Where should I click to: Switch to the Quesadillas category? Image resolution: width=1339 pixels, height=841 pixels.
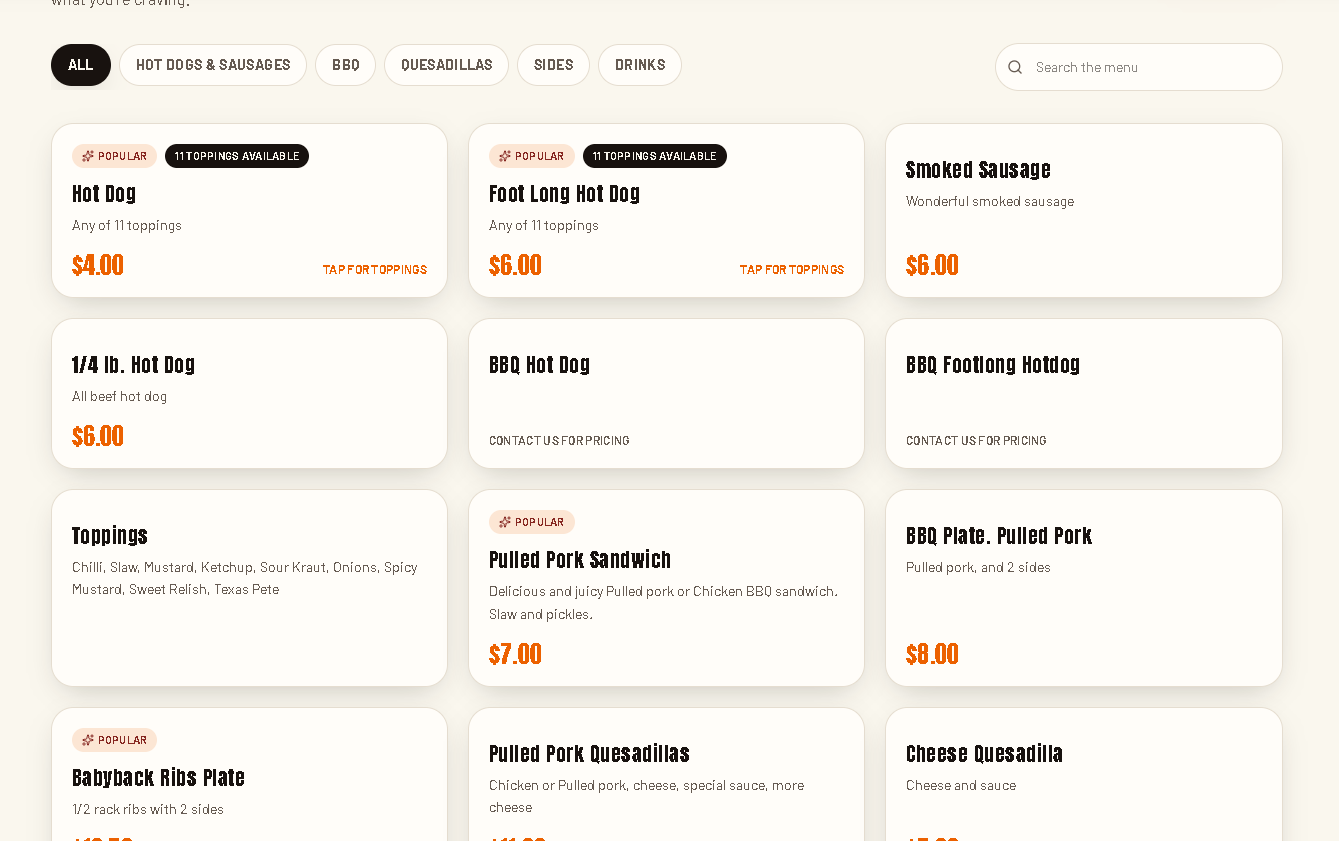[x=447, y=65]
